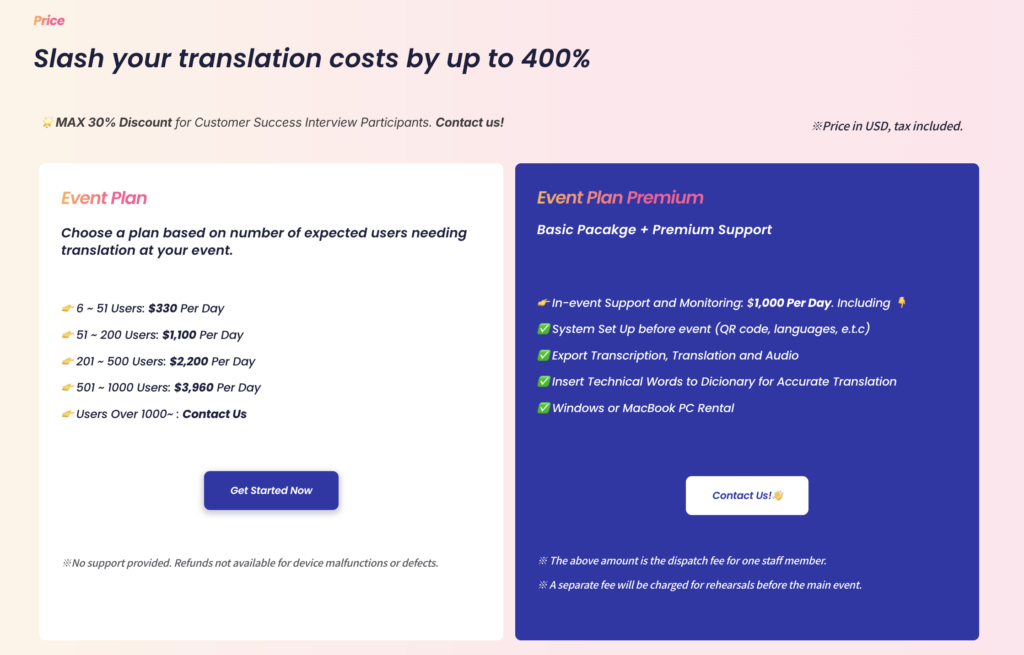Click pointing hand icon beside 501 ~ 1000 Users
1024x655 pixels.
tap(67, 387)
